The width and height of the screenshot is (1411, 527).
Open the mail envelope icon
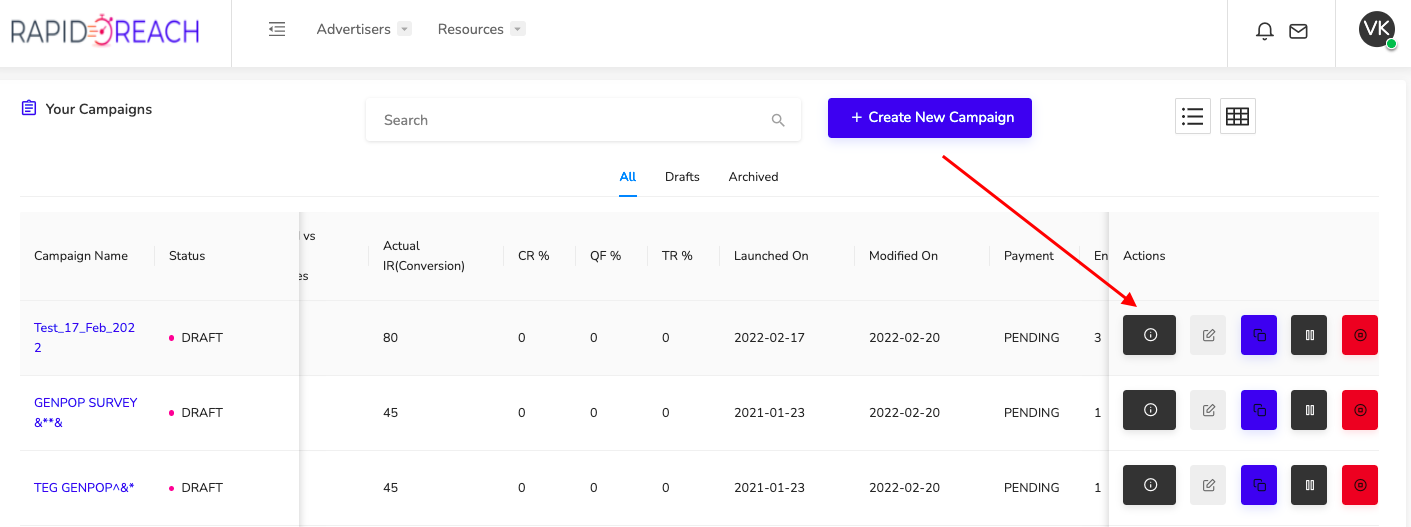(x=1298, y=31)
